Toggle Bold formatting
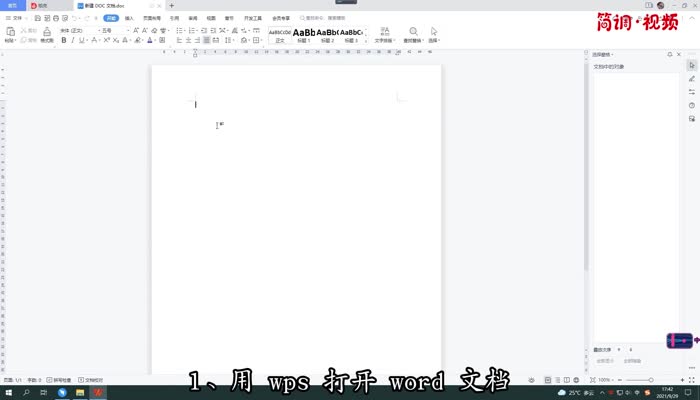Screen dimensions: 700x400 (64, 40)
